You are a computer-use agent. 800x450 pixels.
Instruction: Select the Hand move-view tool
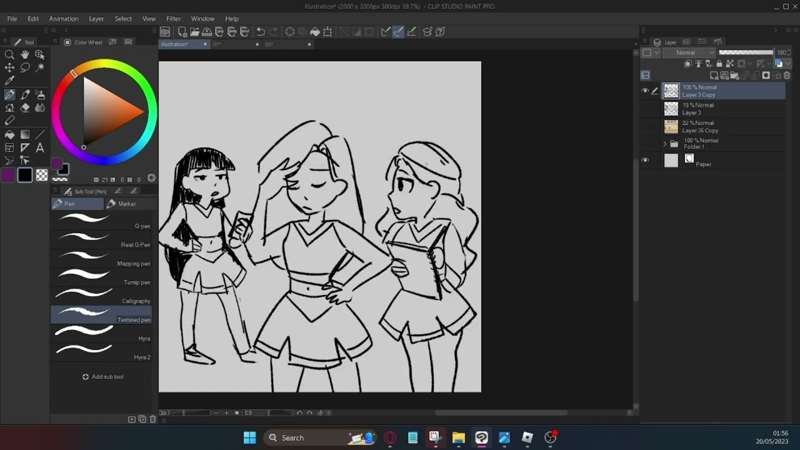pos(24,55)
